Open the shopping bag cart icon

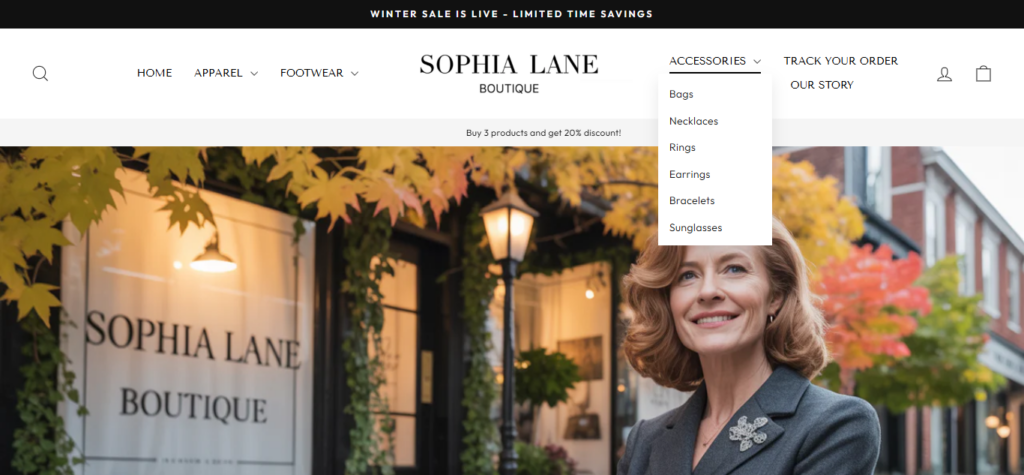984,73
